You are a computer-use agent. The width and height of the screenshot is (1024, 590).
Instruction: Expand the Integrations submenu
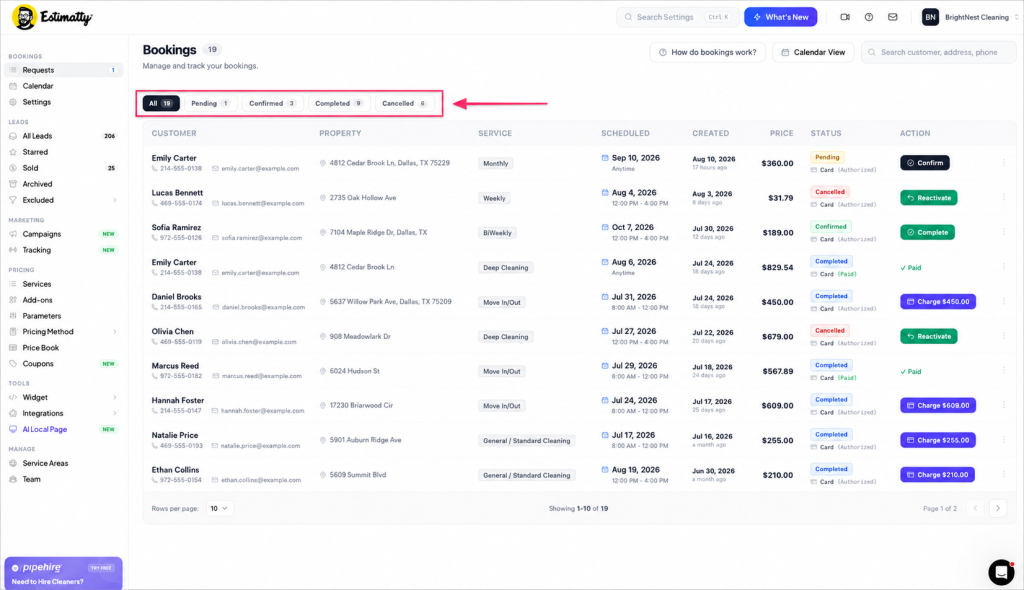115,414
